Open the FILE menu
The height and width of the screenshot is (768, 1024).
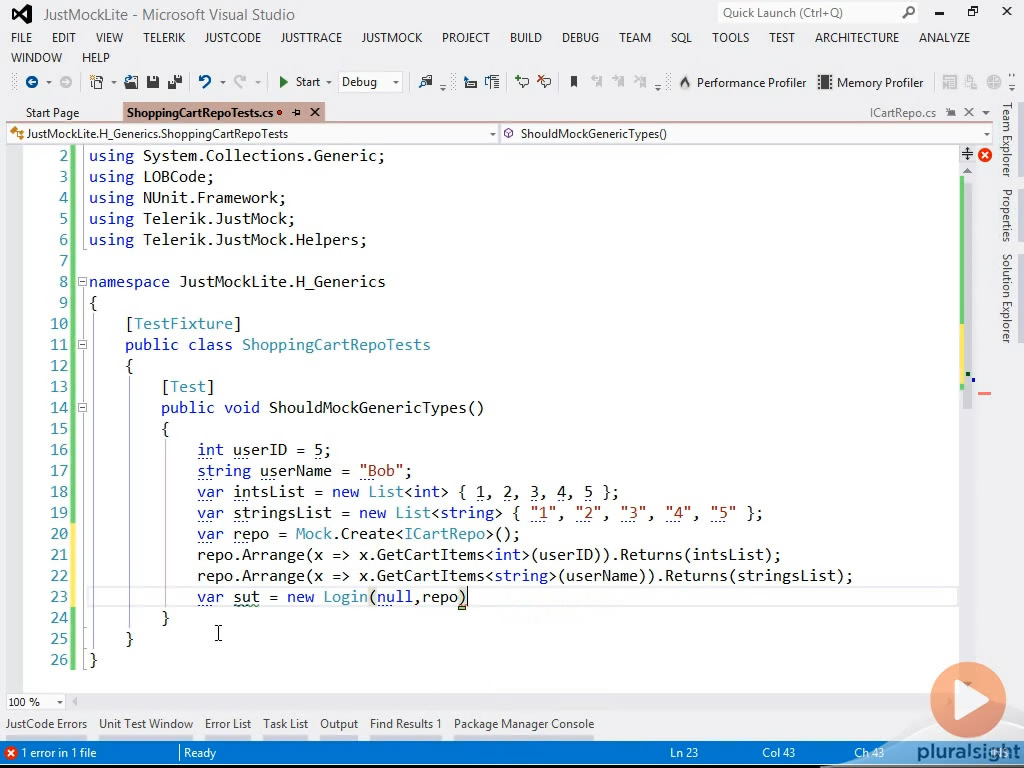(x=22, y=38)
